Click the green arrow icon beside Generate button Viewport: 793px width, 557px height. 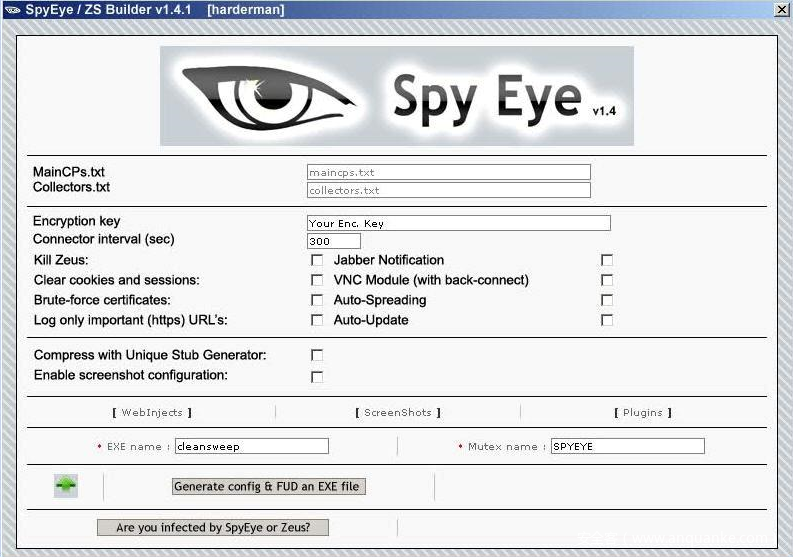[x=66, y=486]
